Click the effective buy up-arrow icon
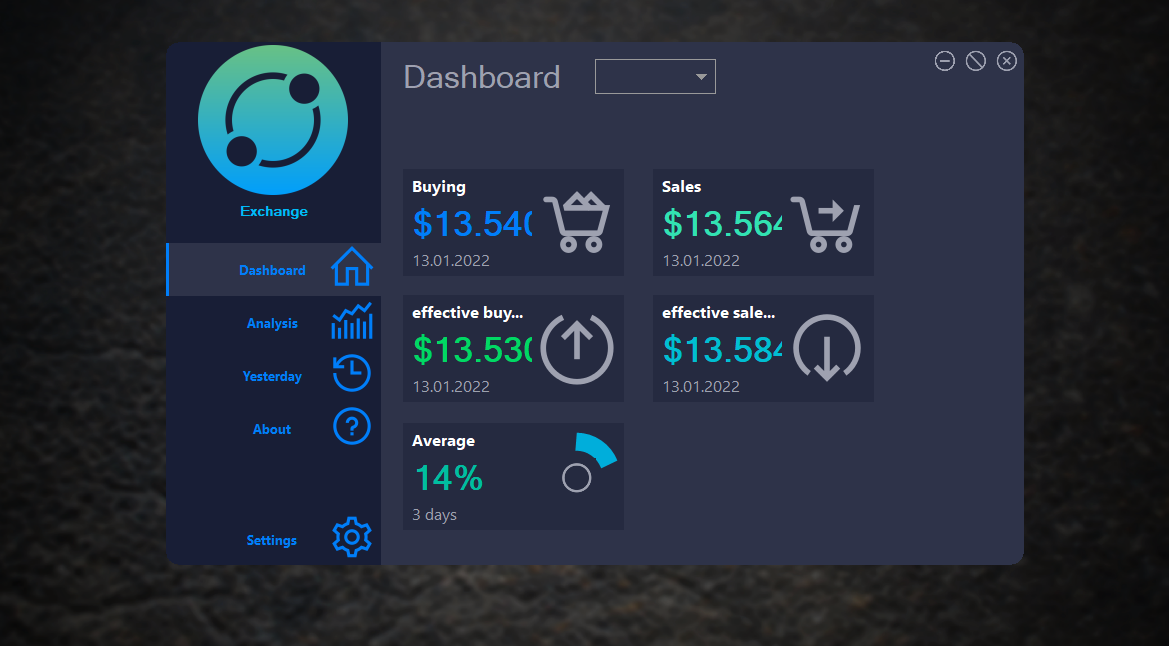The image size is (1169, 646). pos(576,348)
